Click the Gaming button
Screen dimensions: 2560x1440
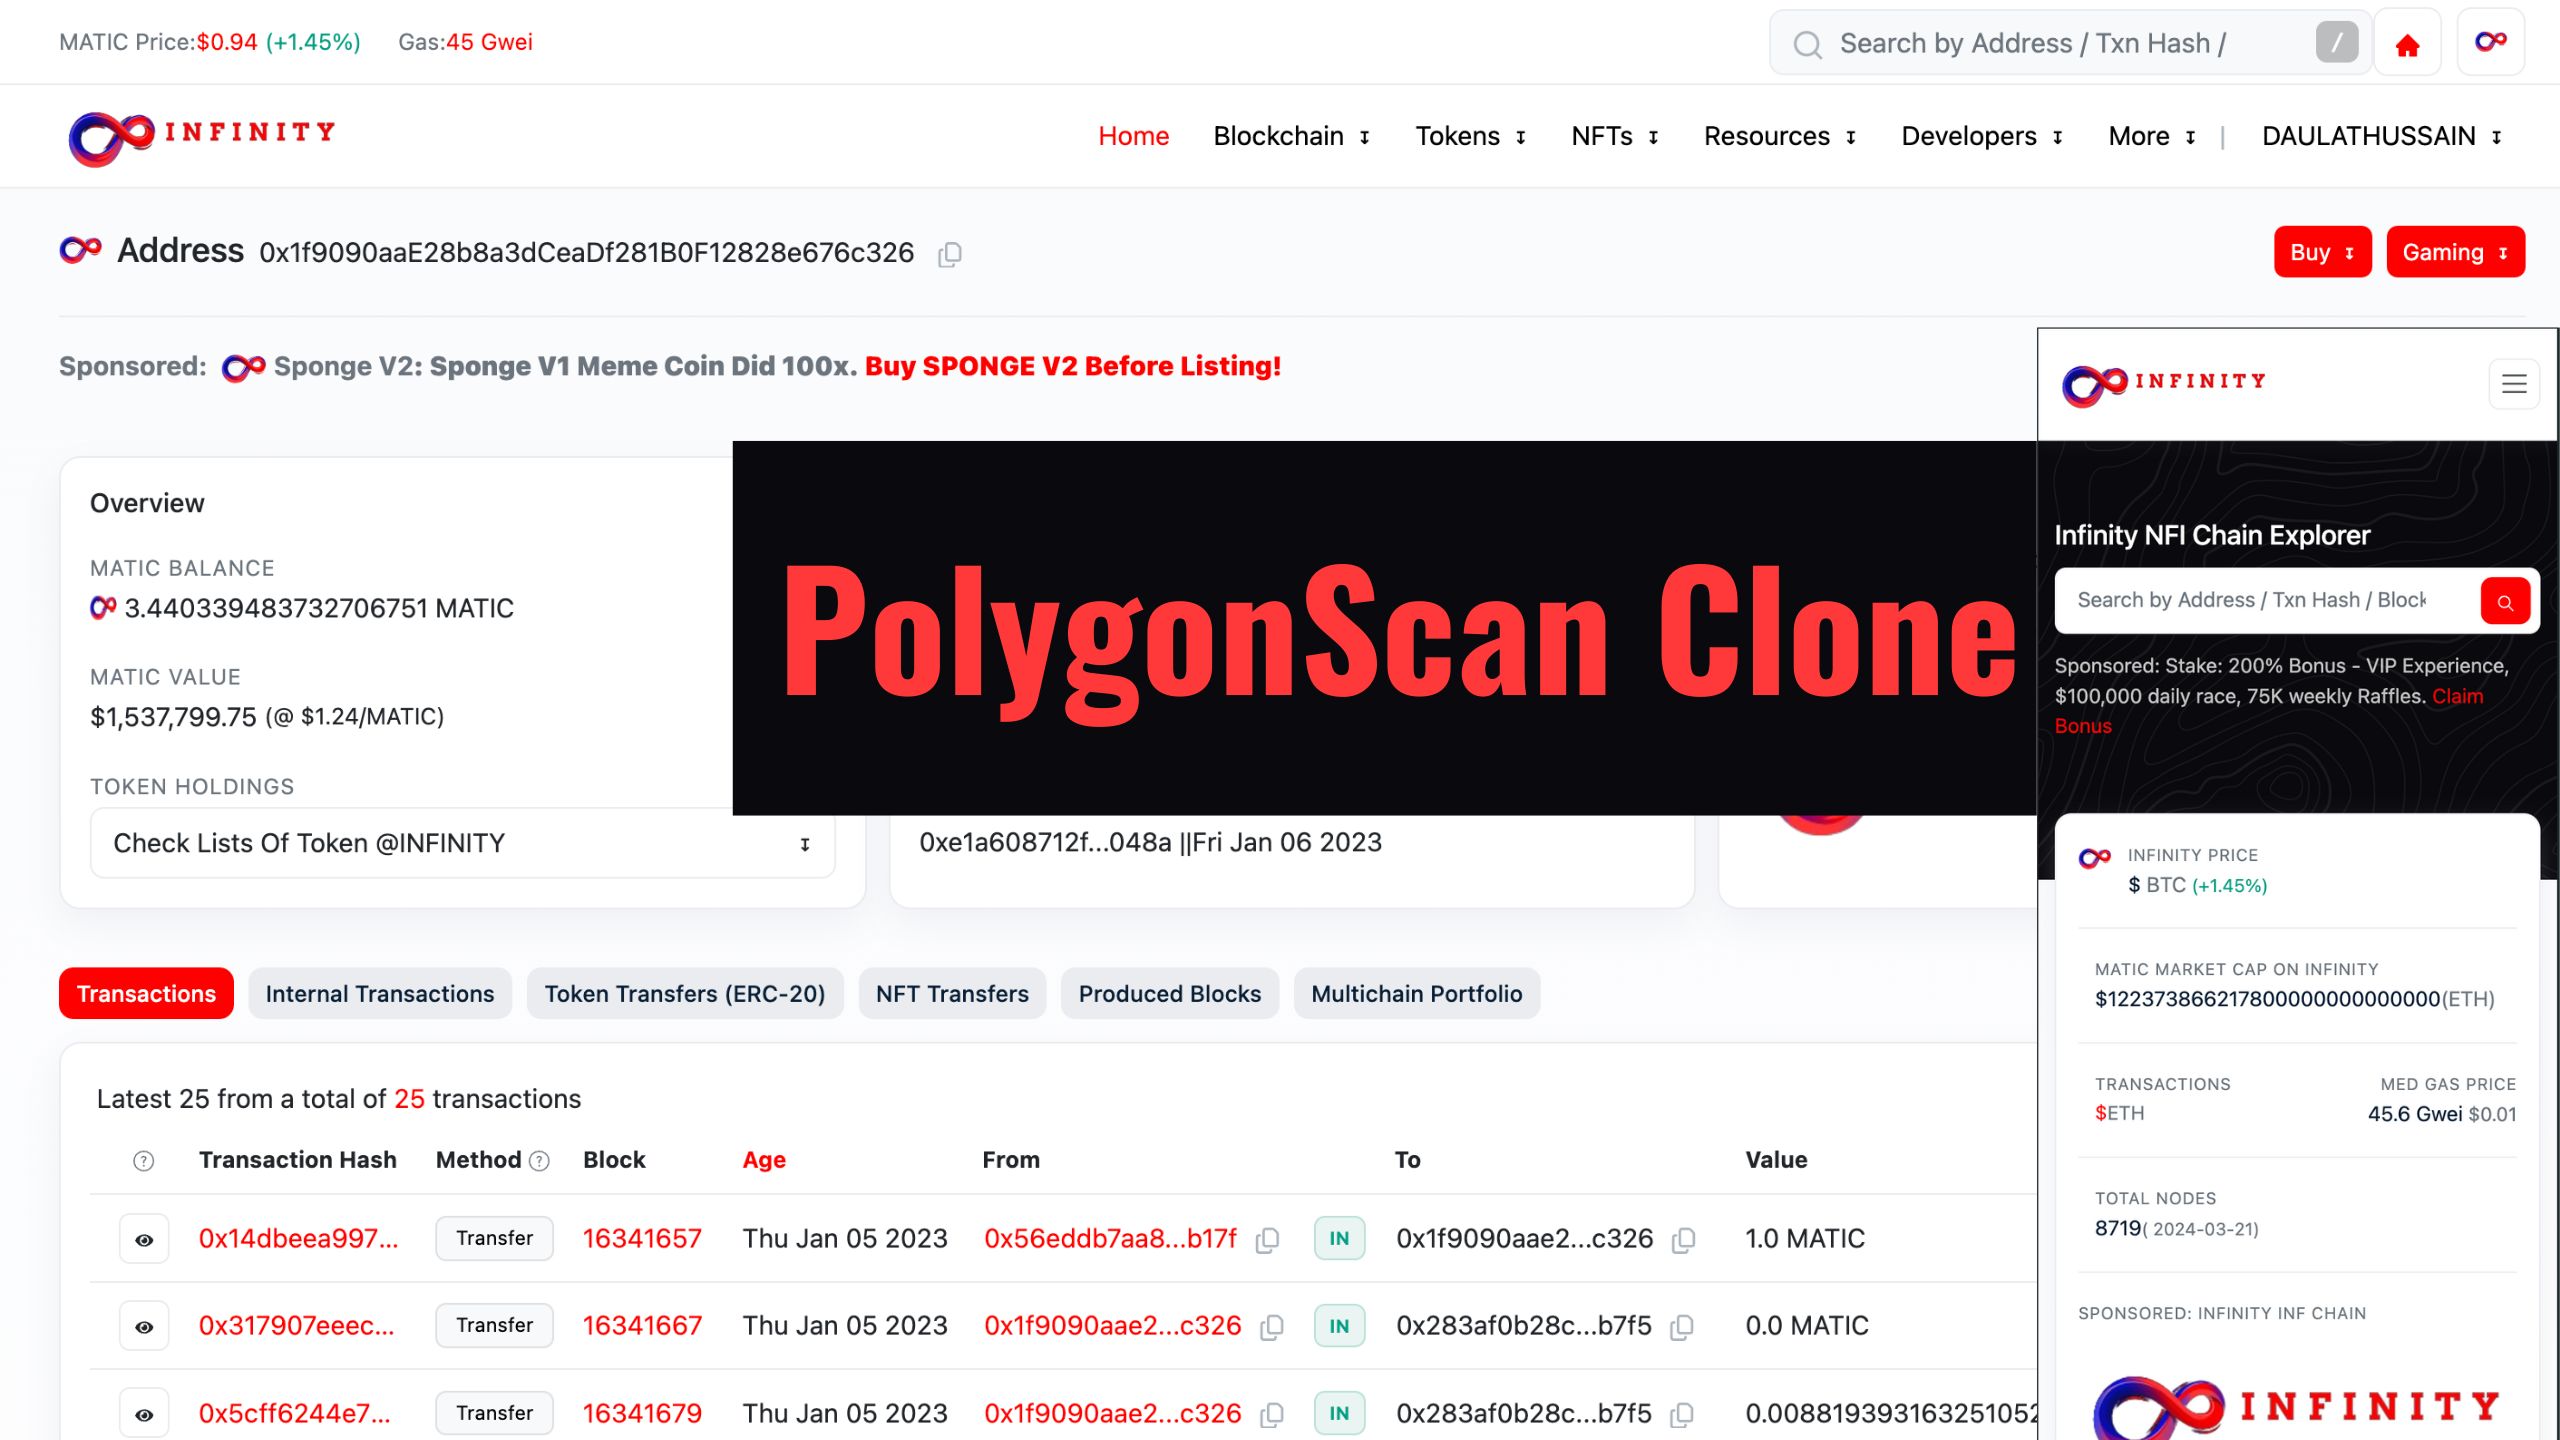click(2455, 251)
